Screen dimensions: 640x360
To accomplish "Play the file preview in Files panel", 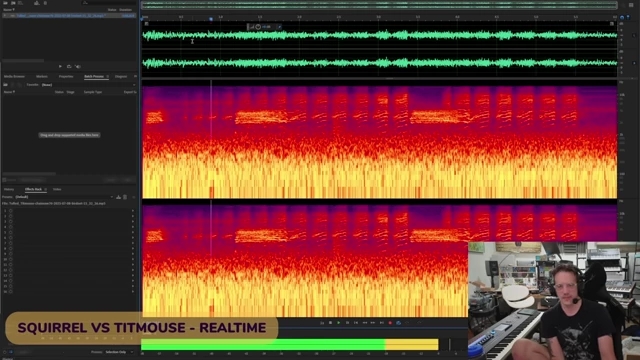I will pos(60,66).
